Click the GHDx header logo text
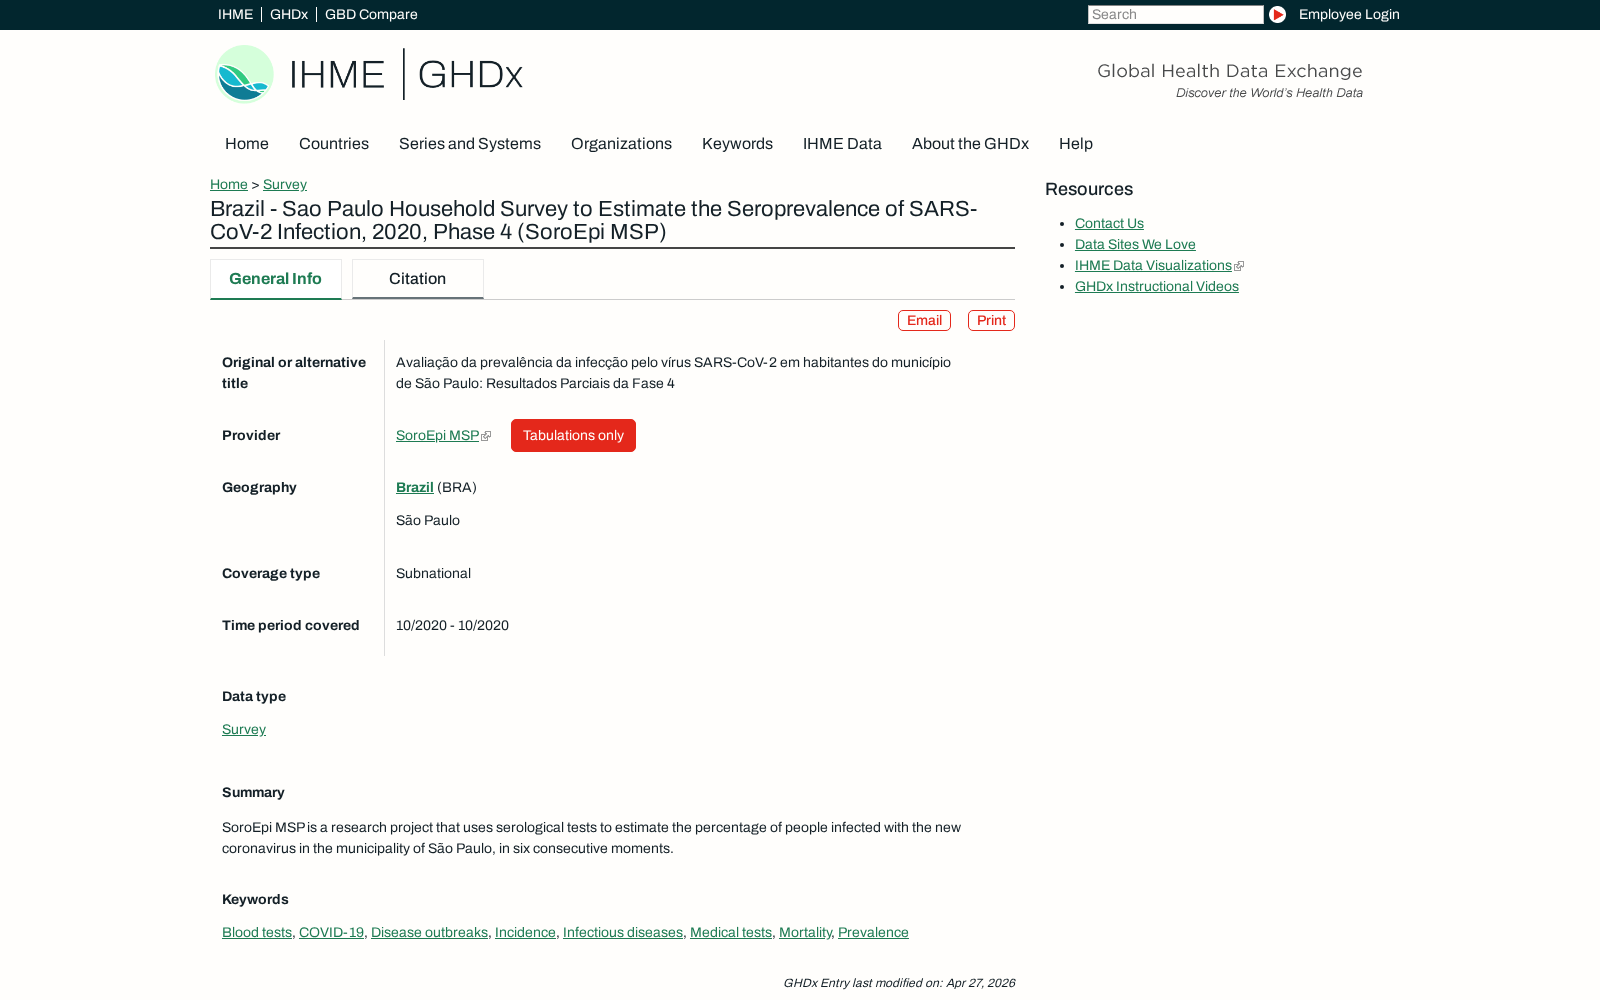Screen dimensions: 1600x1000 pyautogui.click(x=470, y=75)
